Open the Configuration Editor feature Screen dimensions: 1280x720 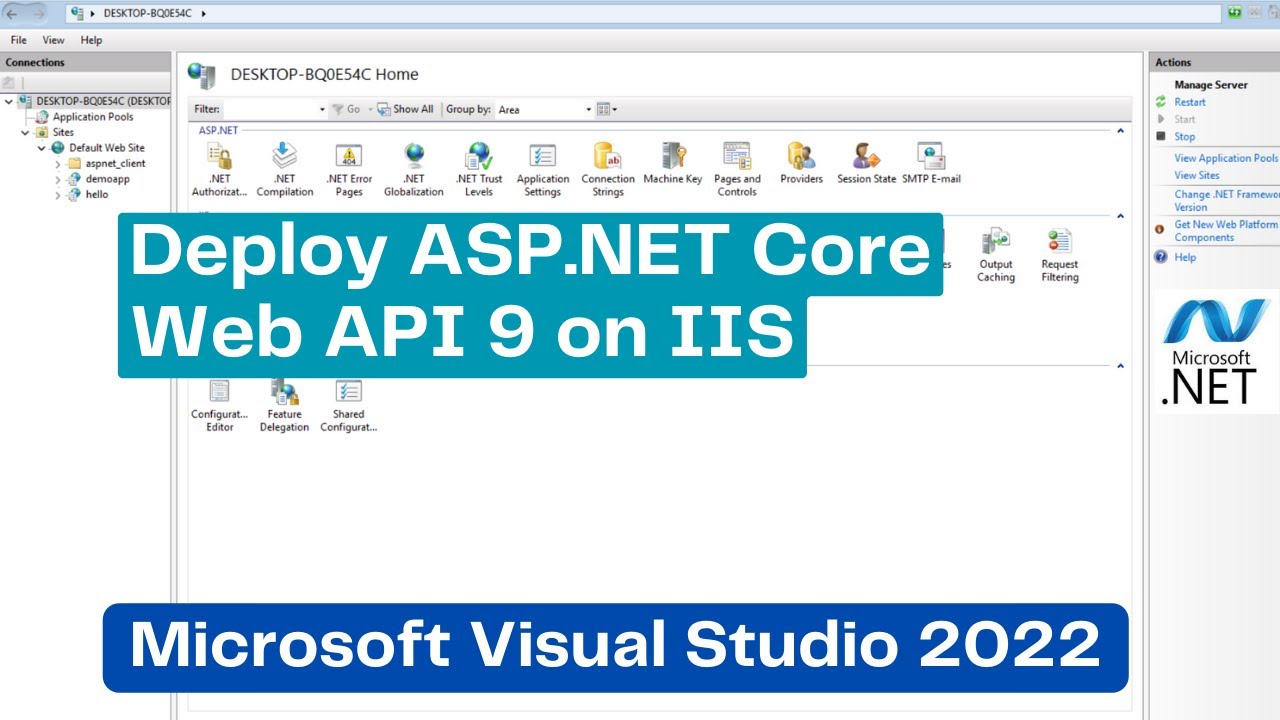tap(219, 405)
